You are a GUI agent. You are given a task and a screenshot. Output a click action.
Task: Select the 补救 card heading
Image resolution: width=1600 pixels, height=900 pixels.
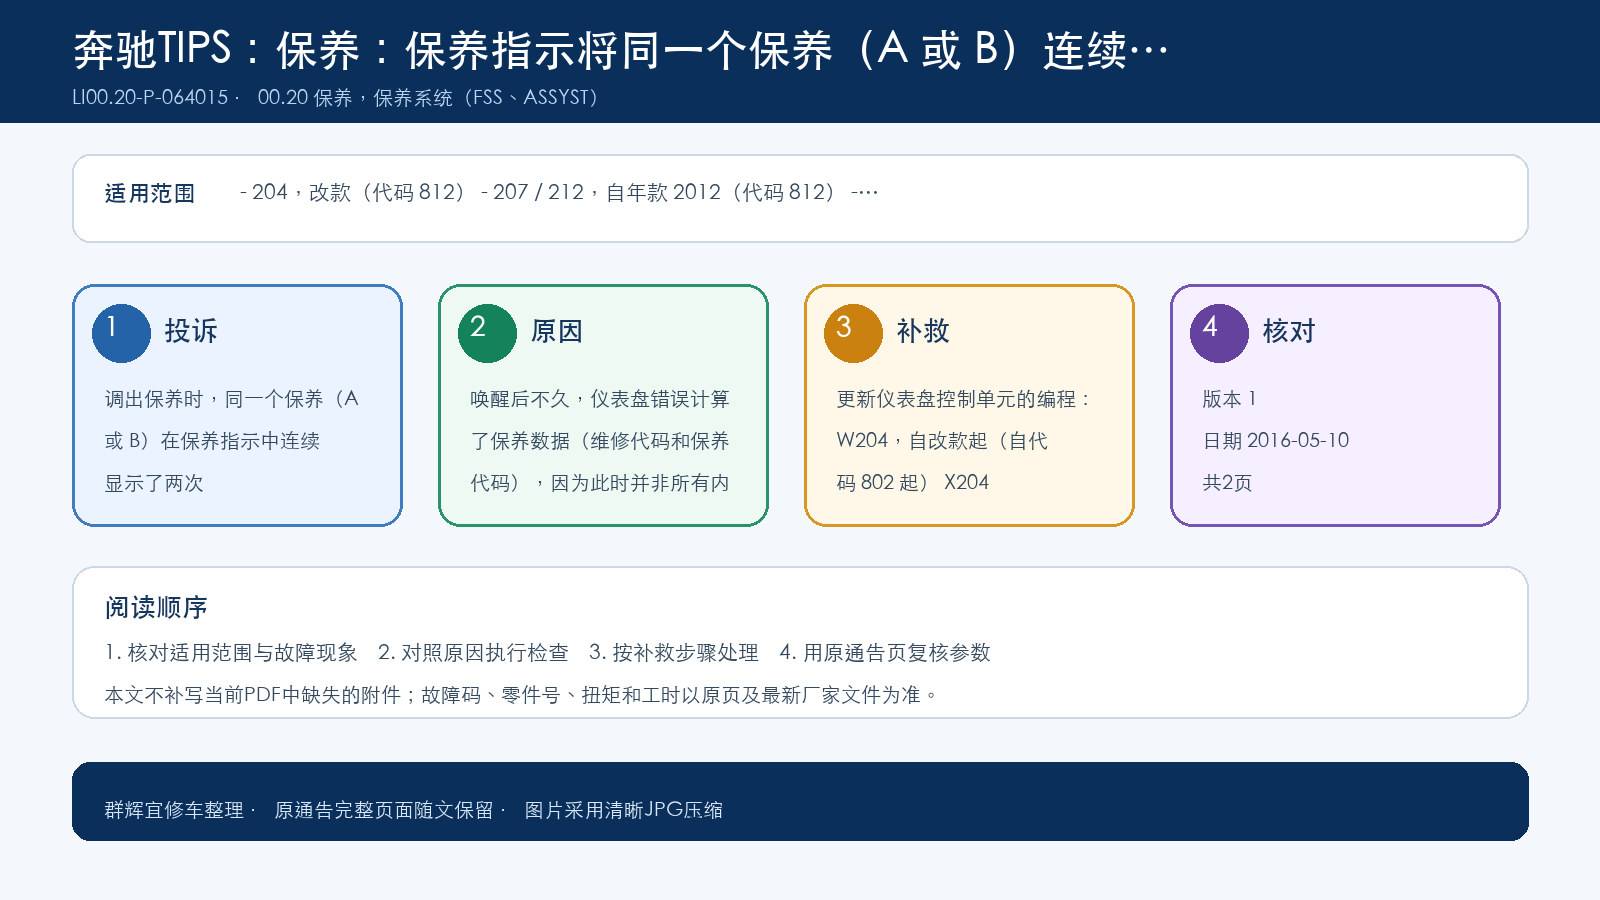click(923, 331)
